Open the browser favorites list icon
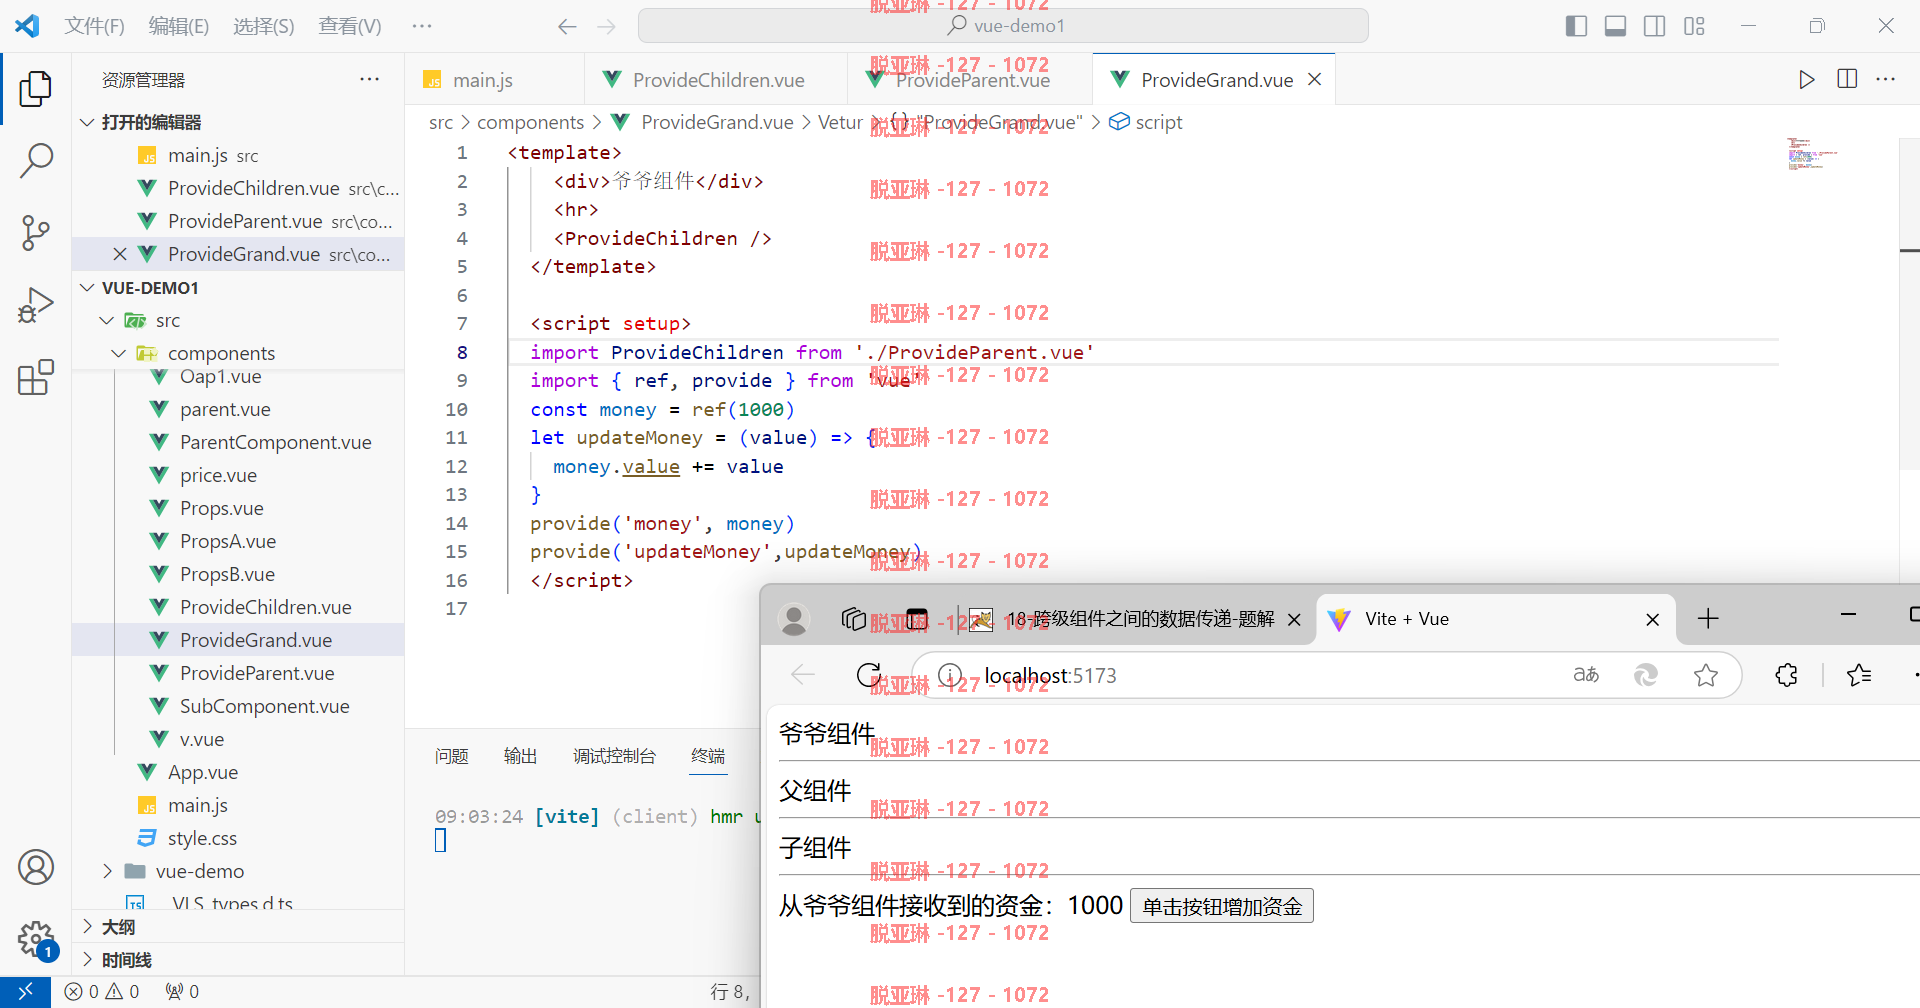The image size is (1920, 1008). (x=1859, y=675)
